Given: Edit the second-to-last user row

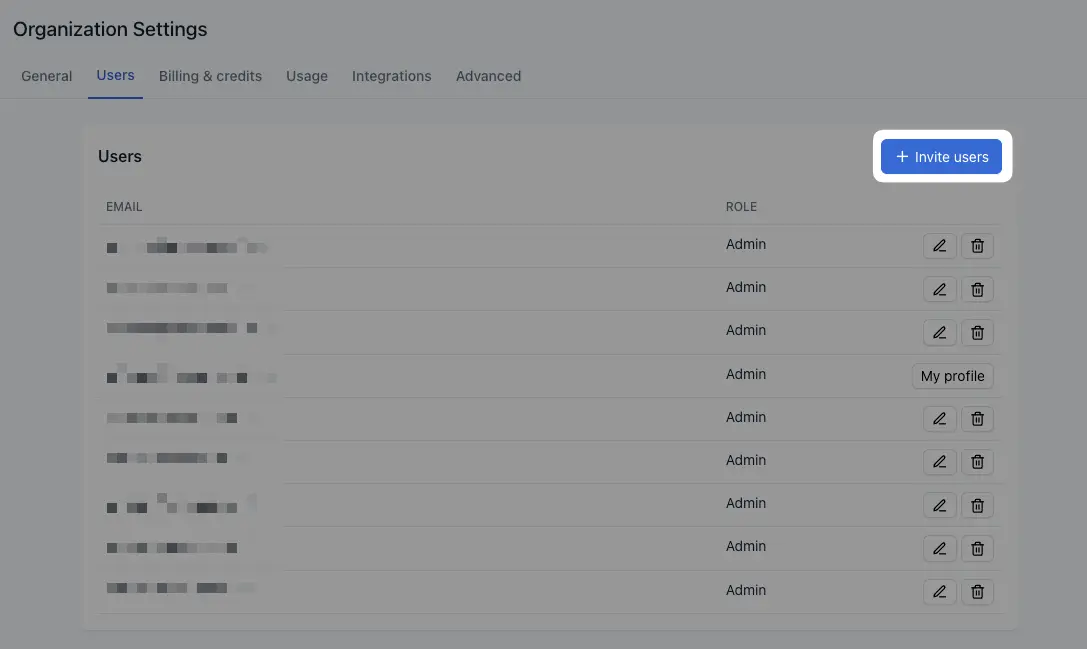Looking at the screenshot, I should click(x=939, y=548).
